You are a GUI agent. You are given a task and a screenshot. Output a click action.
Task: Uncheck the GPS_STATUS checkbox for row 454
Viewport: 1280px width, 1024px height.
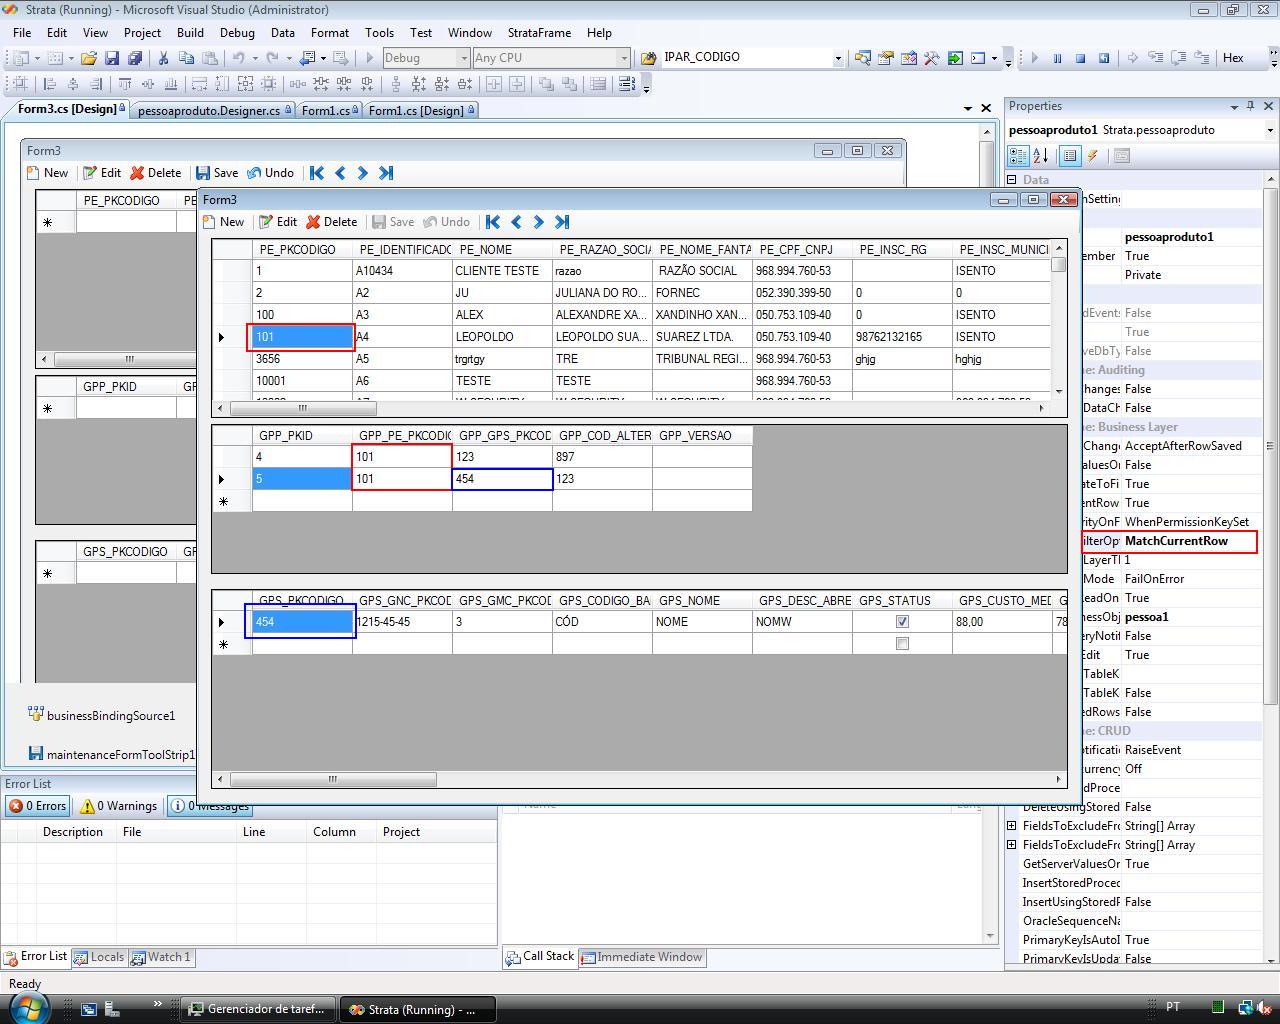[x=902, y=622]
